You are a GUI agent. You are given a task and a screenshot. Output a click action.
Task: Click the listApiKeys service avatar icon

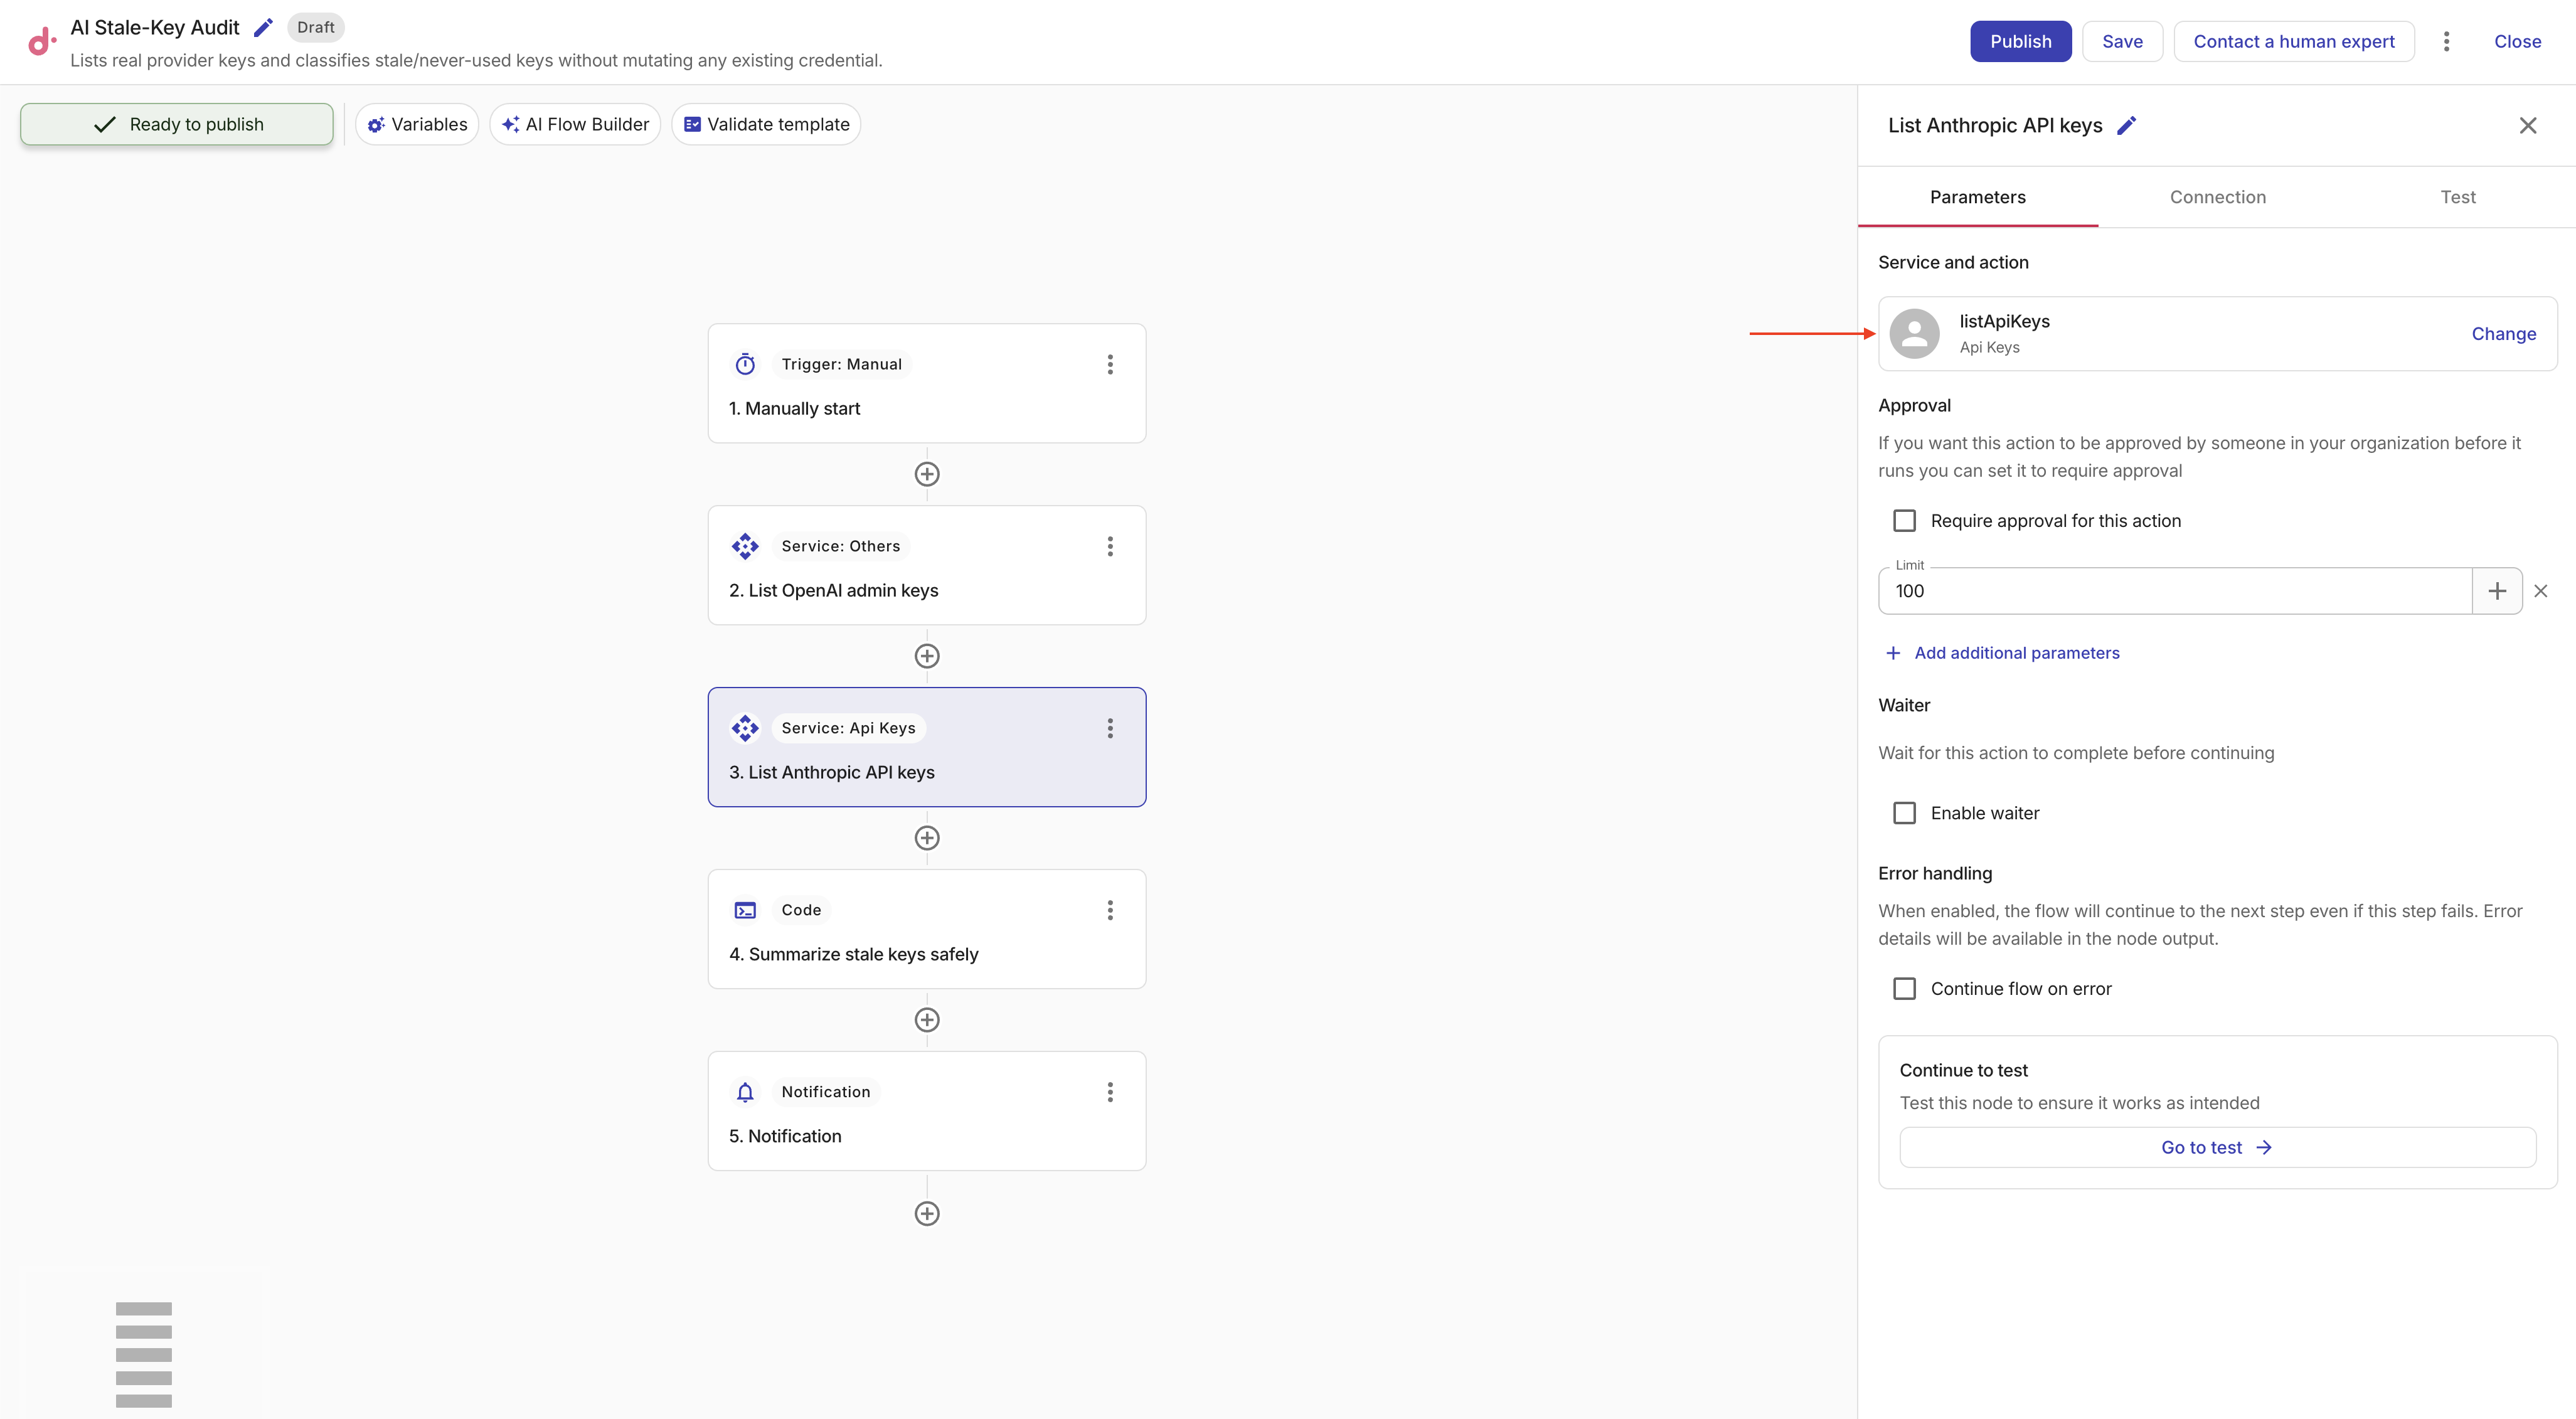pos(1915,334)
